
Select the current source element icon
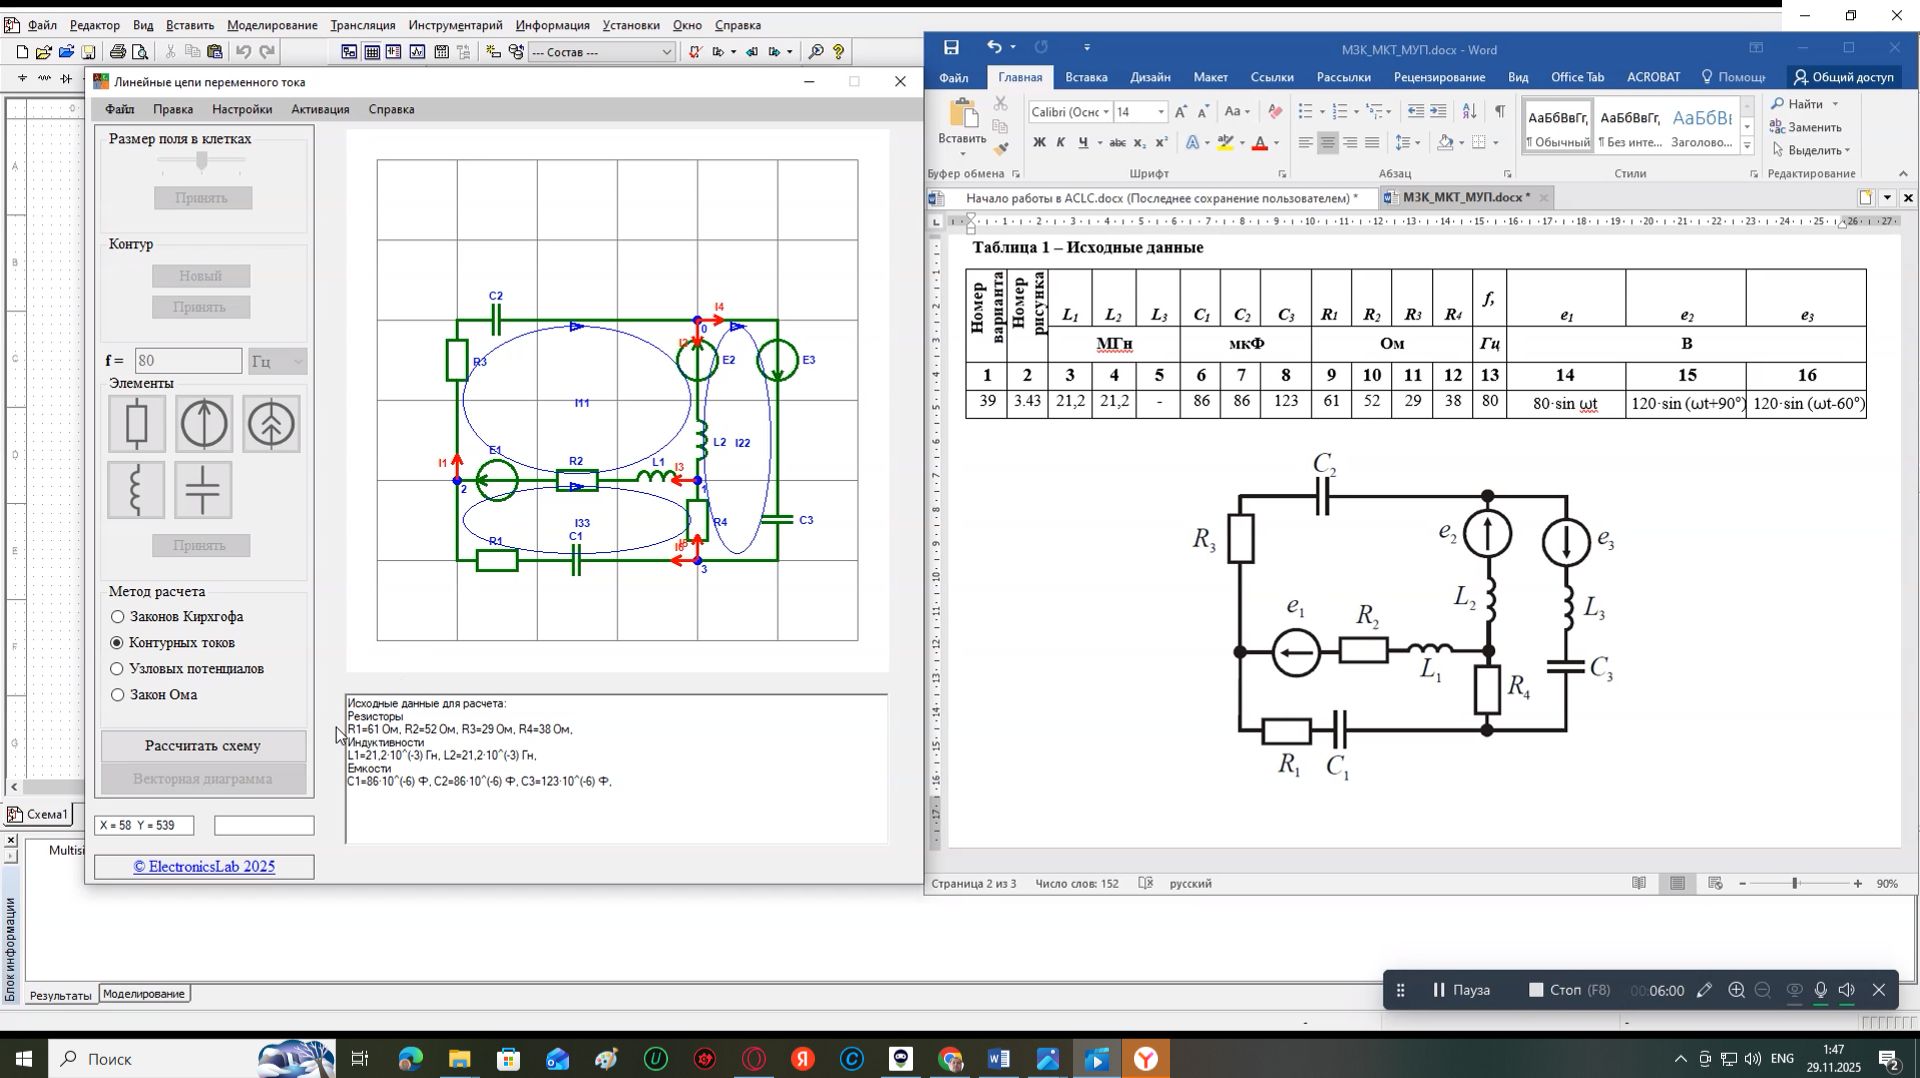(271, 423)
